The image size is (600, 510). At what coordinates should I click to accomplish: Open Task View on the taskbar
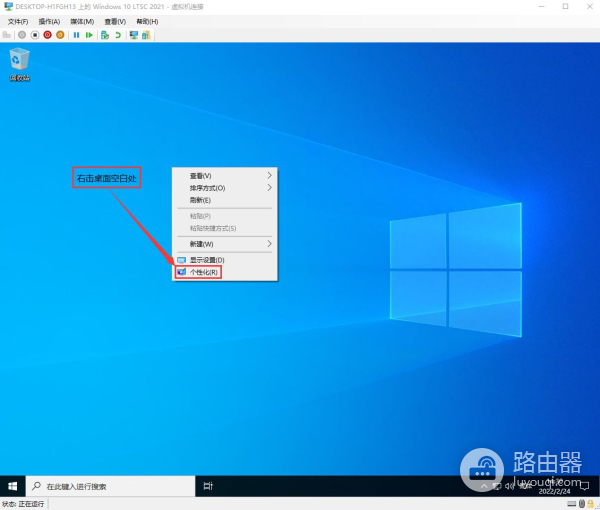(208, 486)
